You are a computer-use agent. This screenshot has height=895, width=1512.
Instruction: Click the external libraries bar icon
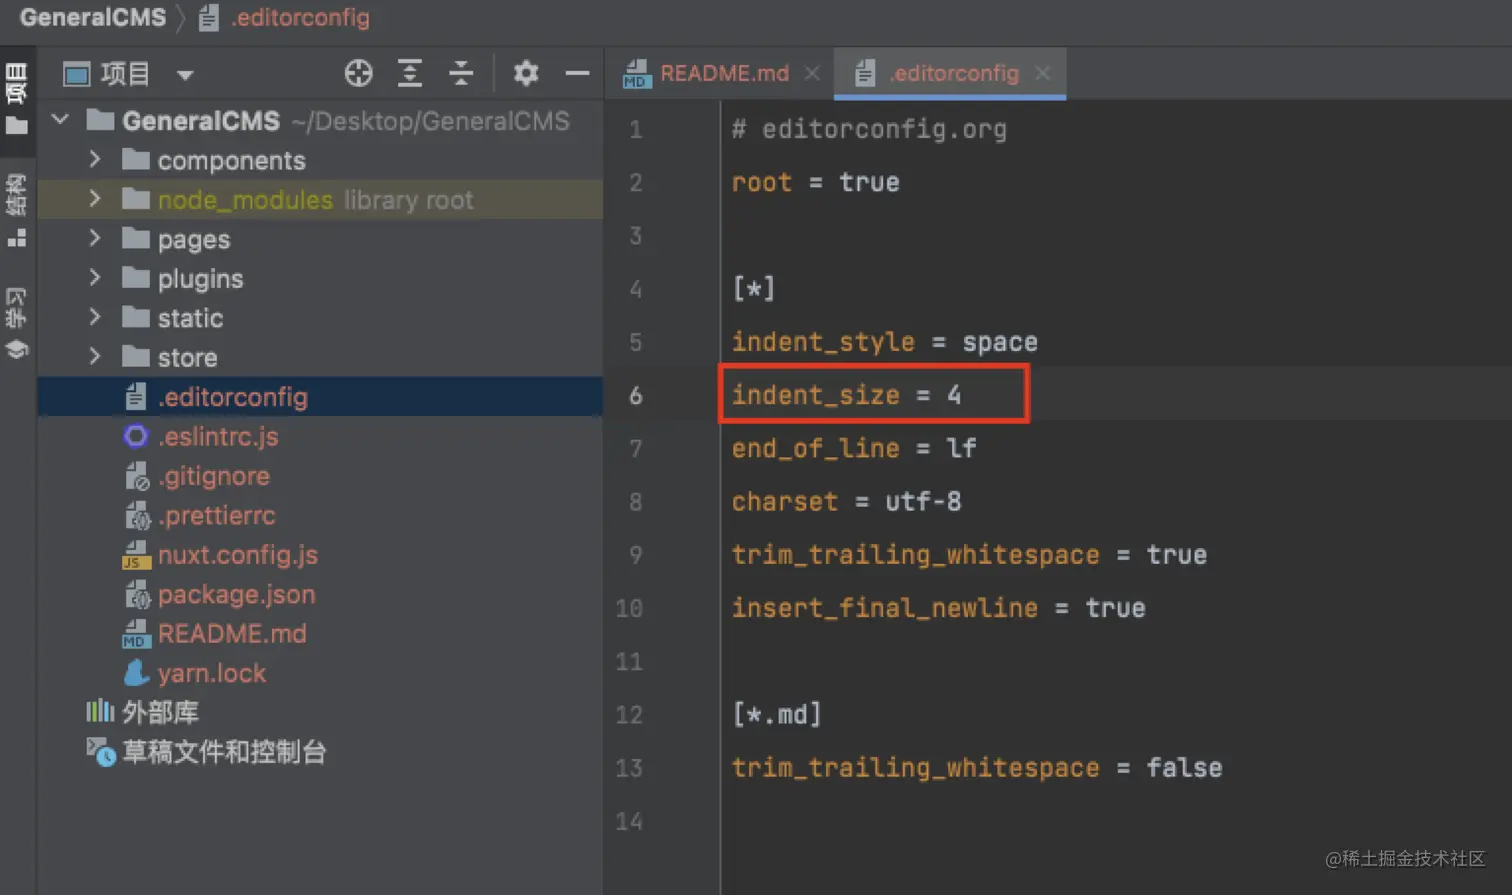coord(100,712)
